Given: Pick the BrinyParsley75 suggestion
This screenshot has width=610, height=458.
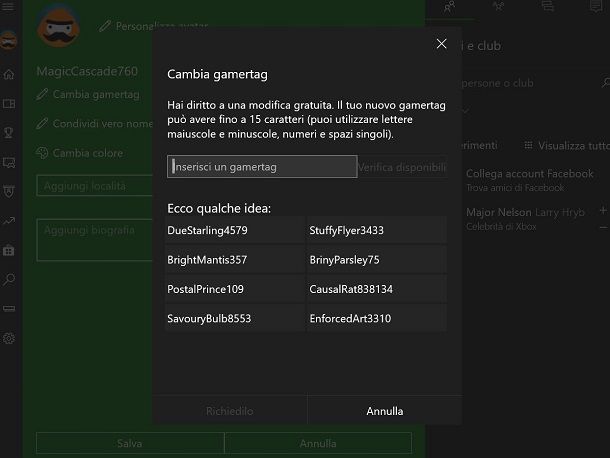Looking at the screenshot, I should [x=377, y=260].
